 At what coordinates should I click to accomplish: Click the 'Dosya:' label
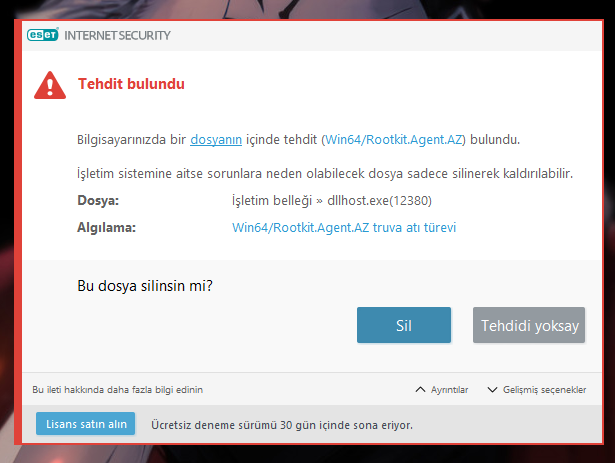tap(98, 201)
